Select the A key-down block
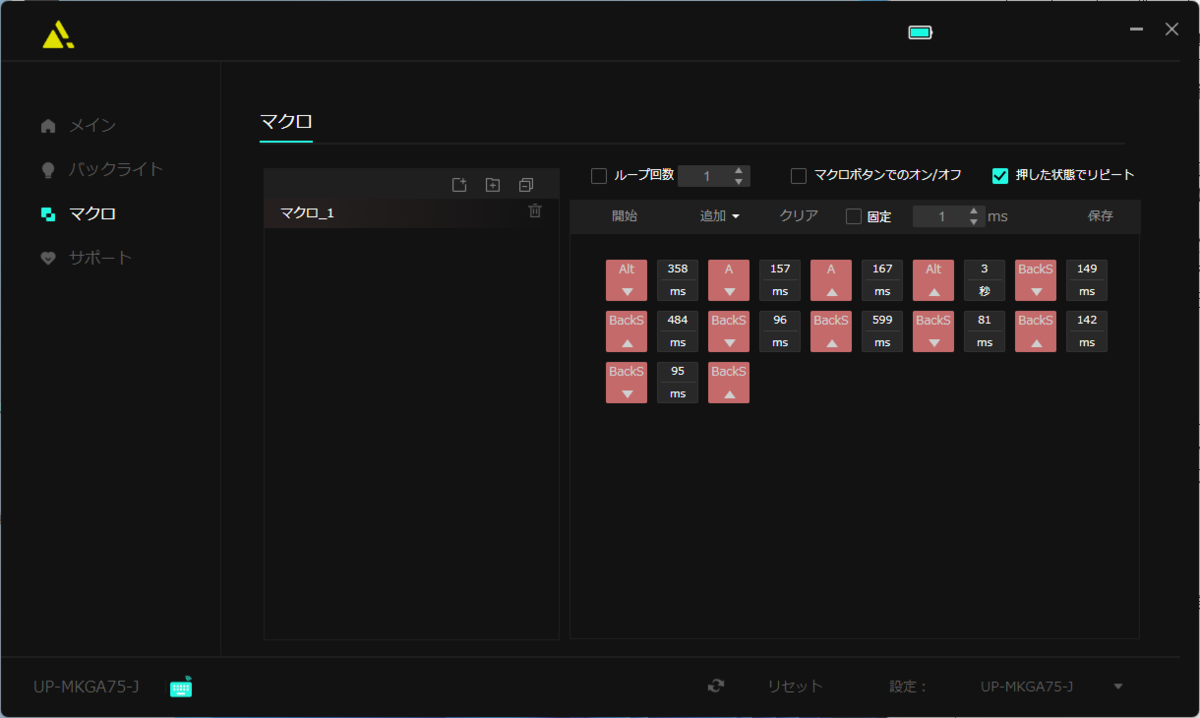Image resolution: width=1200 pixels, height=718 pixels. pyautogui.click(x=729, y=281)
